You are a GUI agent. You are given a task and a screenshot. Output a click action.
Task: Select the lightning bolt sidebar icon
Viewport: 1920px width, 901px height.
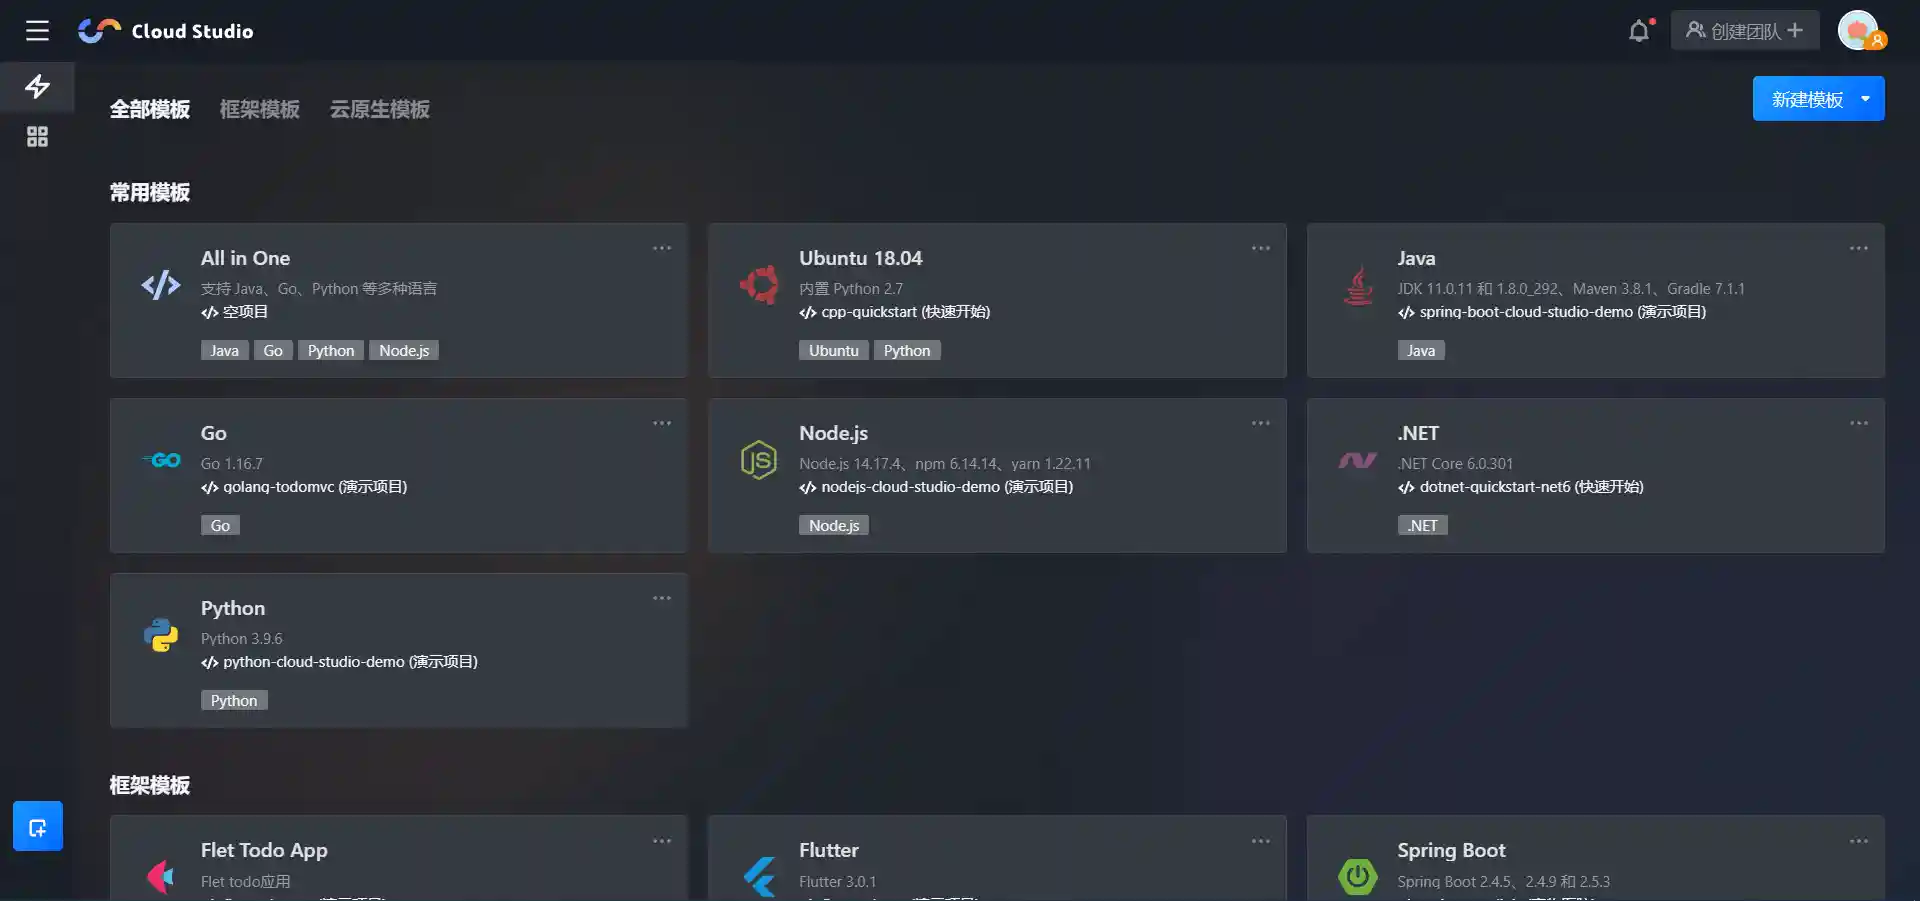click(x=37, y=87)
